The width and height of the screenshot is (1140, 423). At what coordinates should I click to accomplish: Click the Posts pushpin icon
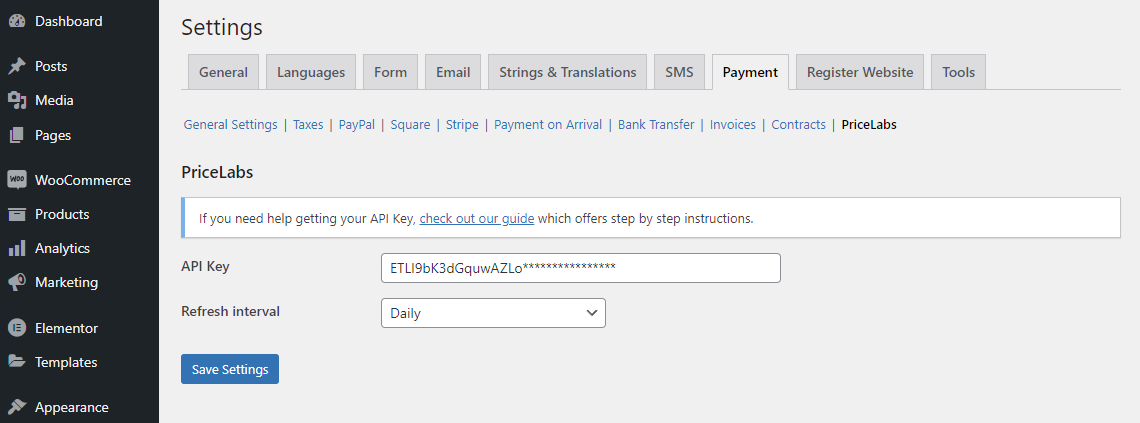point(17,66)
